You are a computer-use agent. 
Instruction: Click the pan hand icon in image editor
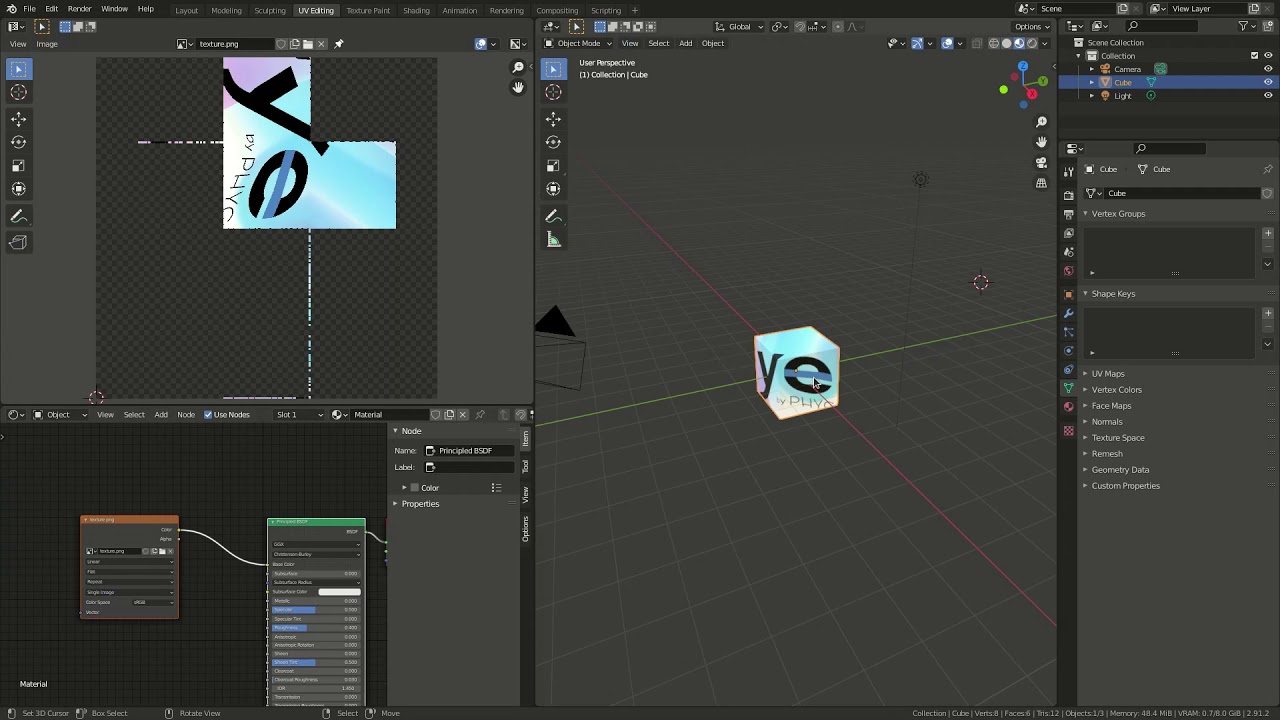coord(518,88)
